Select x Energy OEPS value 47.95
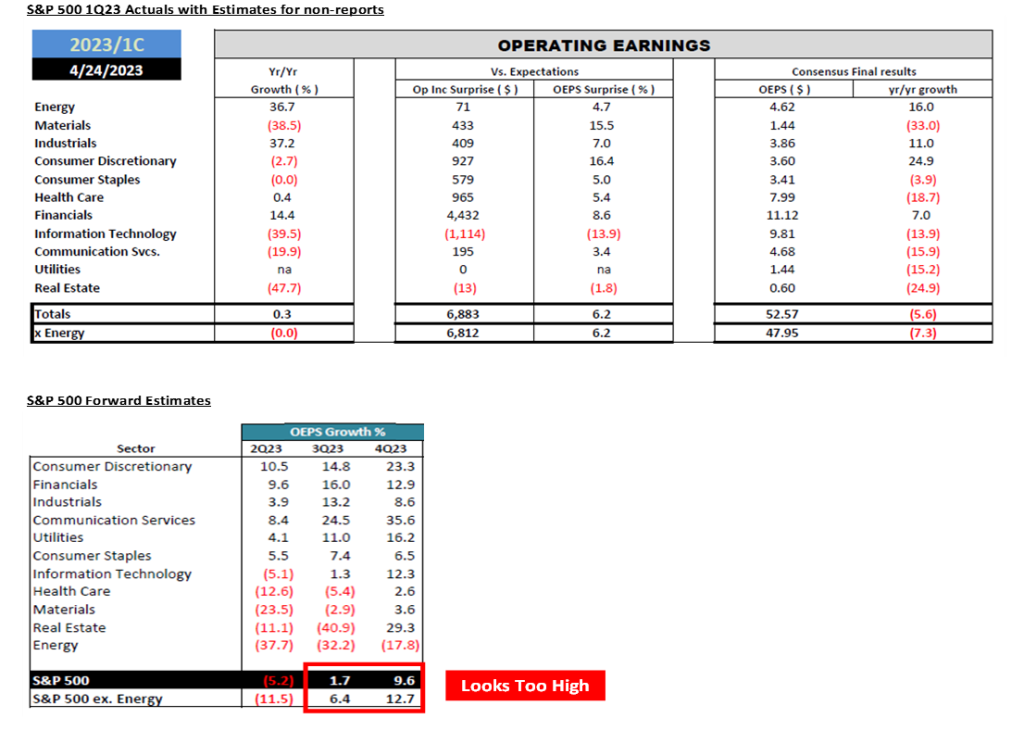 pyautogui.click(x=782, y=333)
